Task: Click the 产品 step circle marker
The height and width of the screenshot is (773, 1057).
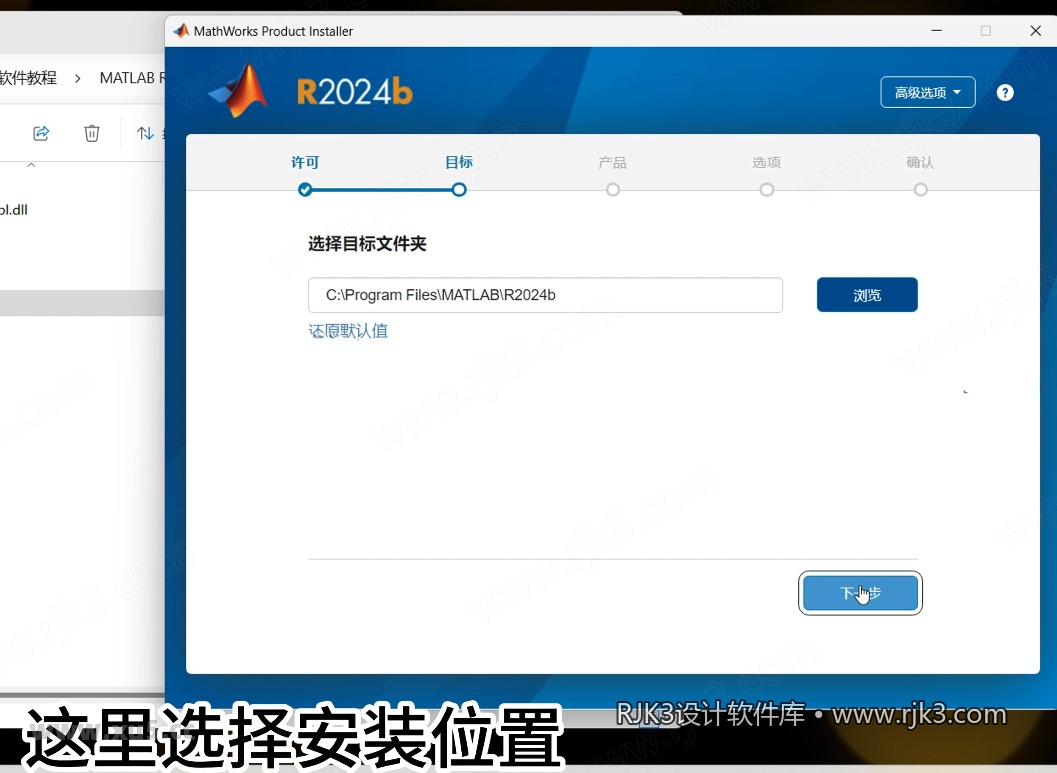Action: pyautogui.click(x=613, y=189)
